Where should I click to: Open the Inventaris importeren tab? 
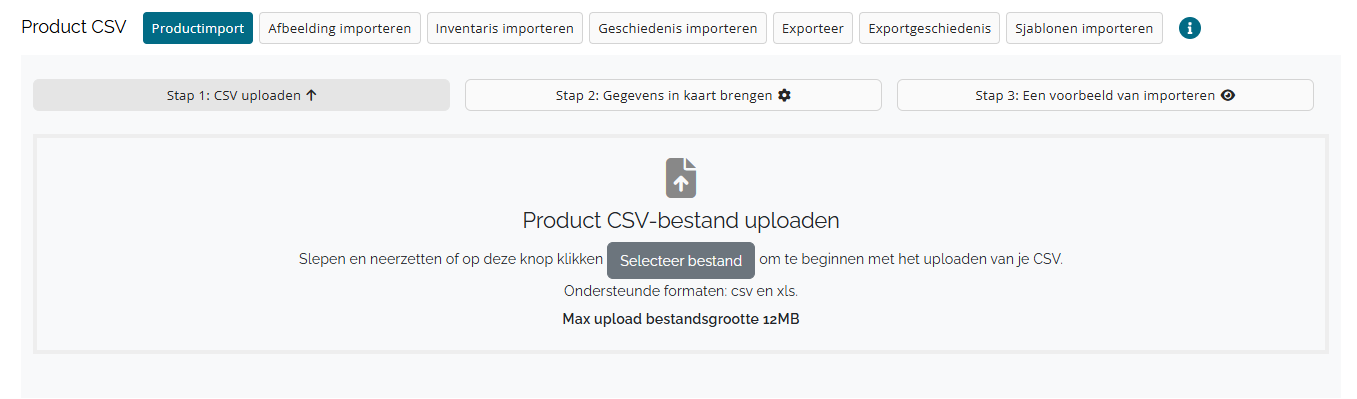pyautogui.click(x=505, y=28)
